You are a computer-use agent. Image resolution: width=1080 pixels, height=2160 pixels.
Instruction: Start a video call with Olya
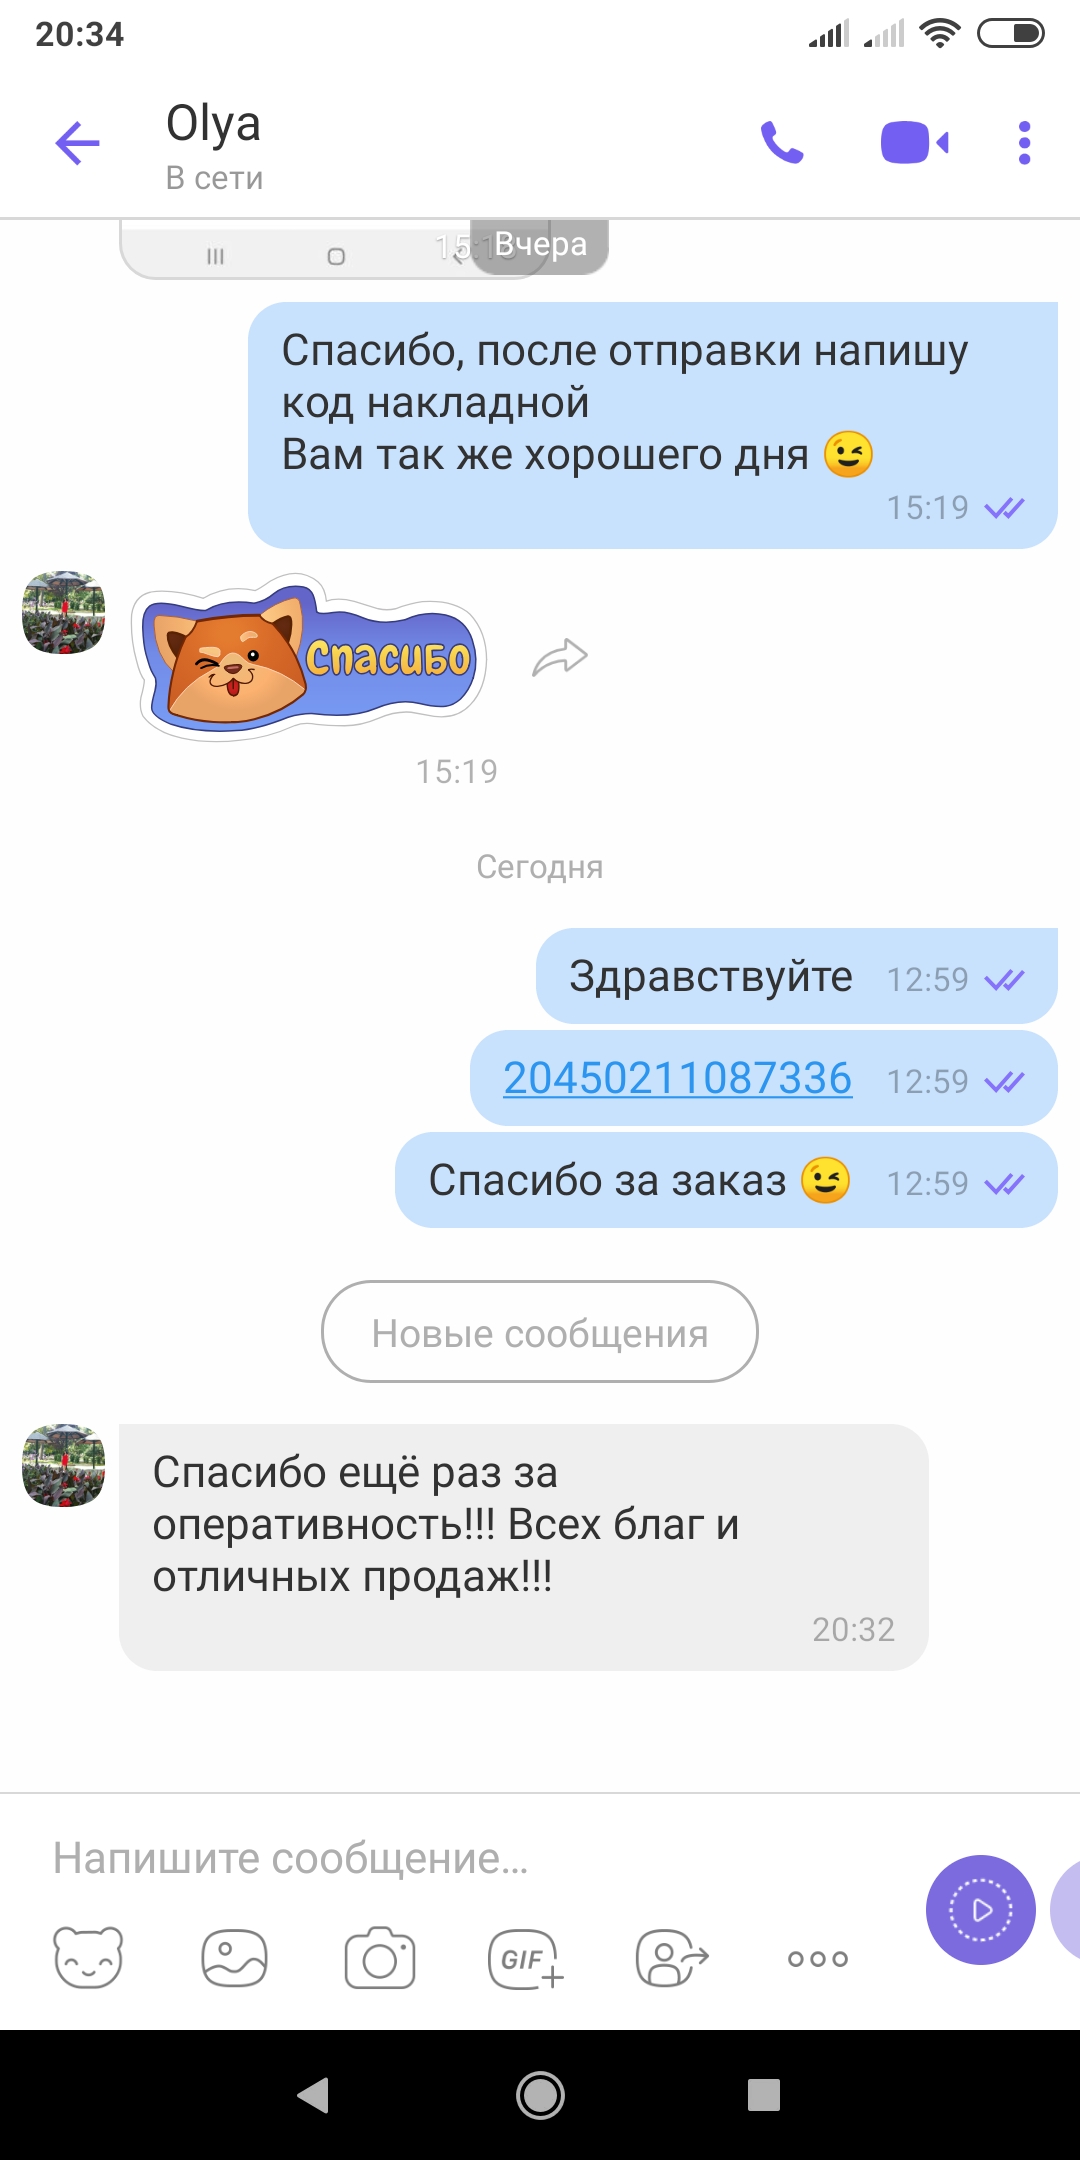914,143
